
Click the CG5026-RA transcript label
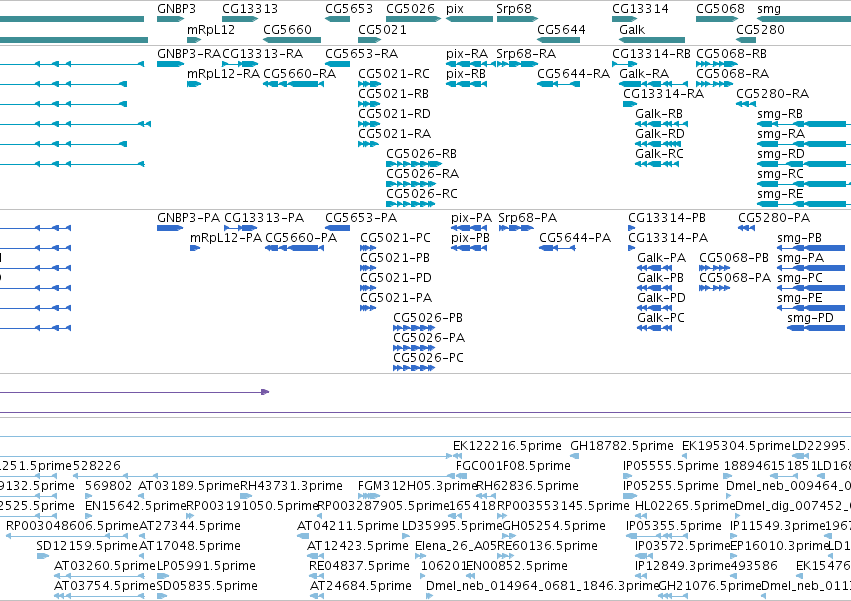[x=423, y=174]
